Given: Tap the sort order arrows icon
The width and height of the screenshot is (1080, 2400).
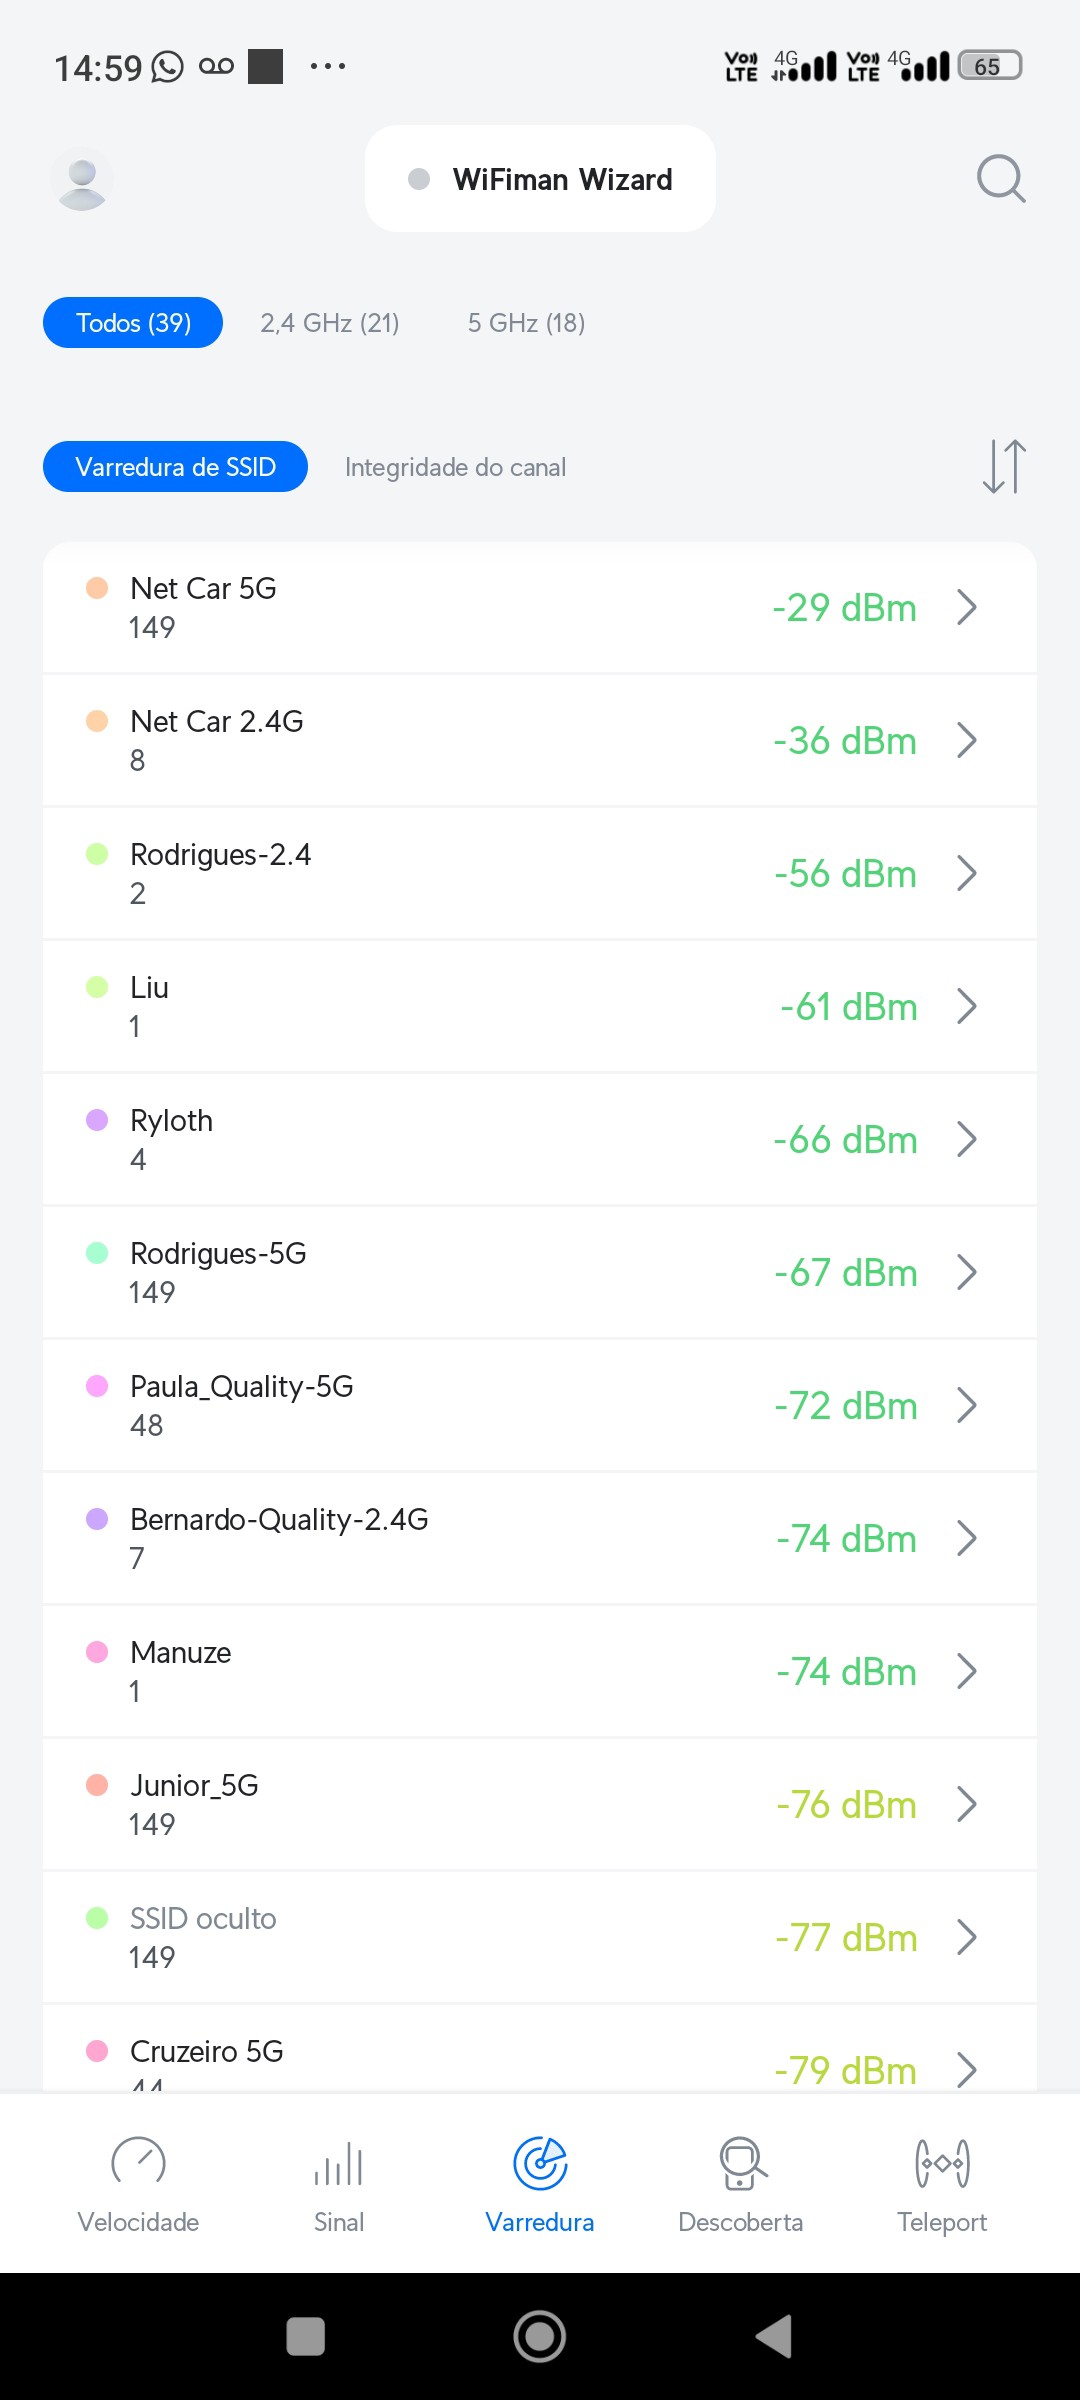Looking at the screenshot, I should [x=1004, y=467].
